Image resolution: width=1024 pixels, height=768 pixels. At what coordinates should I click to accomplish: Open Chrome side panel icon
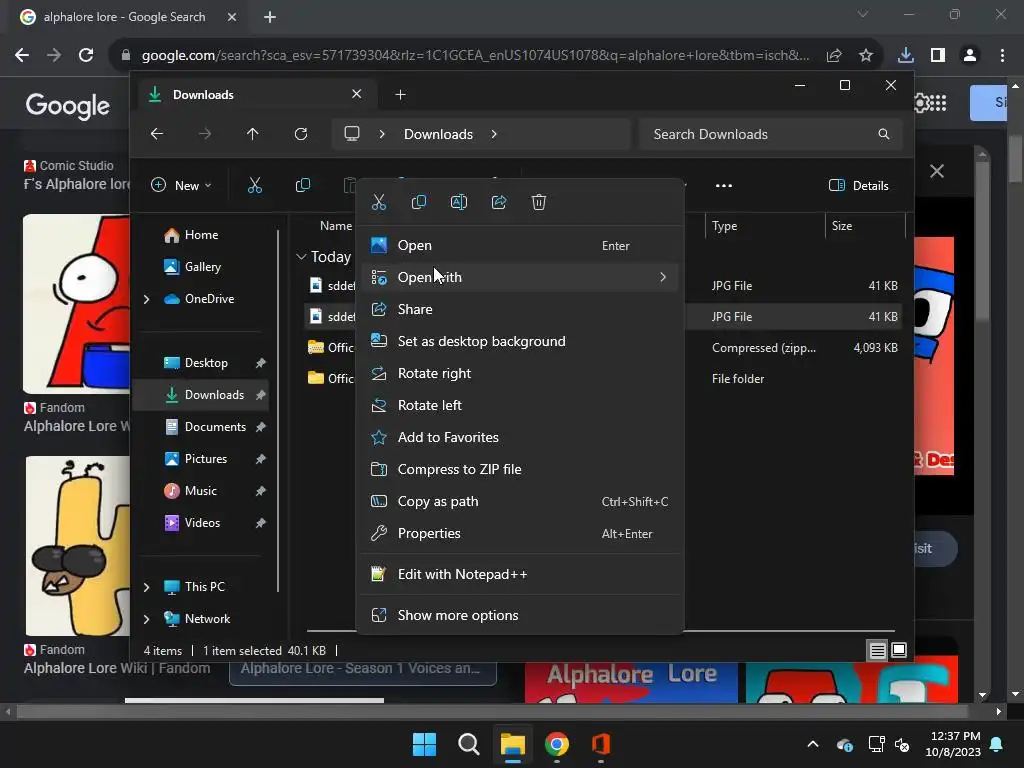point(938,56)
